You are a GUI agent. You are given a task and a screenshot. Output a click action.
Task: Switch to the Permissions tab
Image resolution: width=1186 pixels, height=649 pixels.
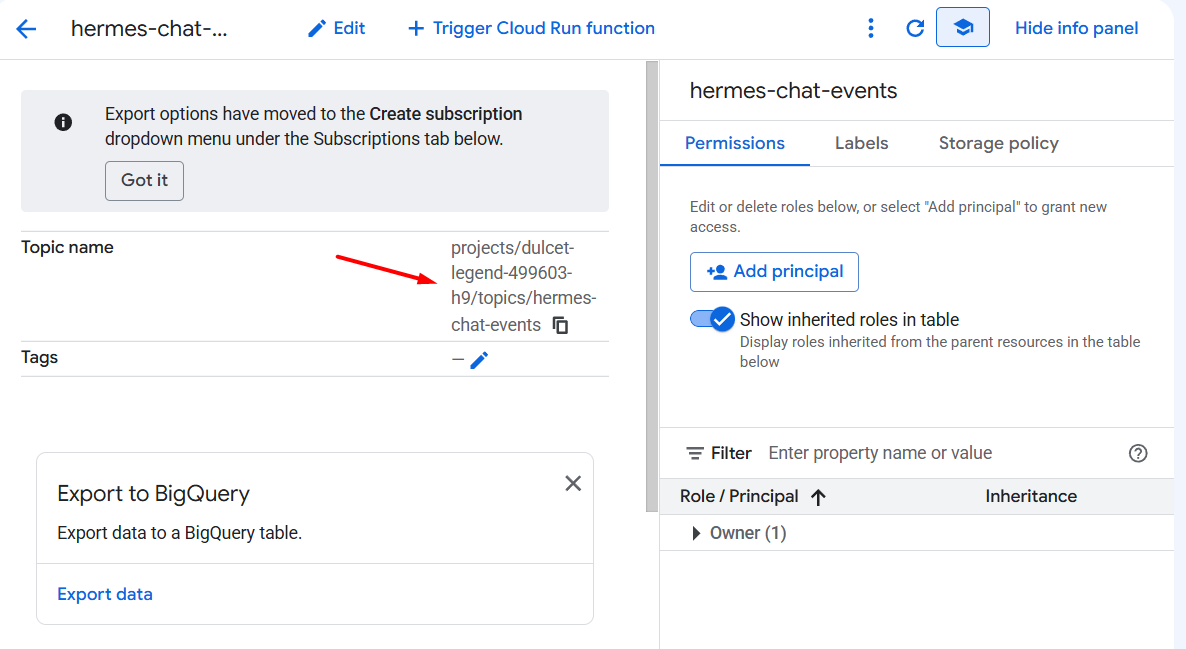tap(734, 144)
